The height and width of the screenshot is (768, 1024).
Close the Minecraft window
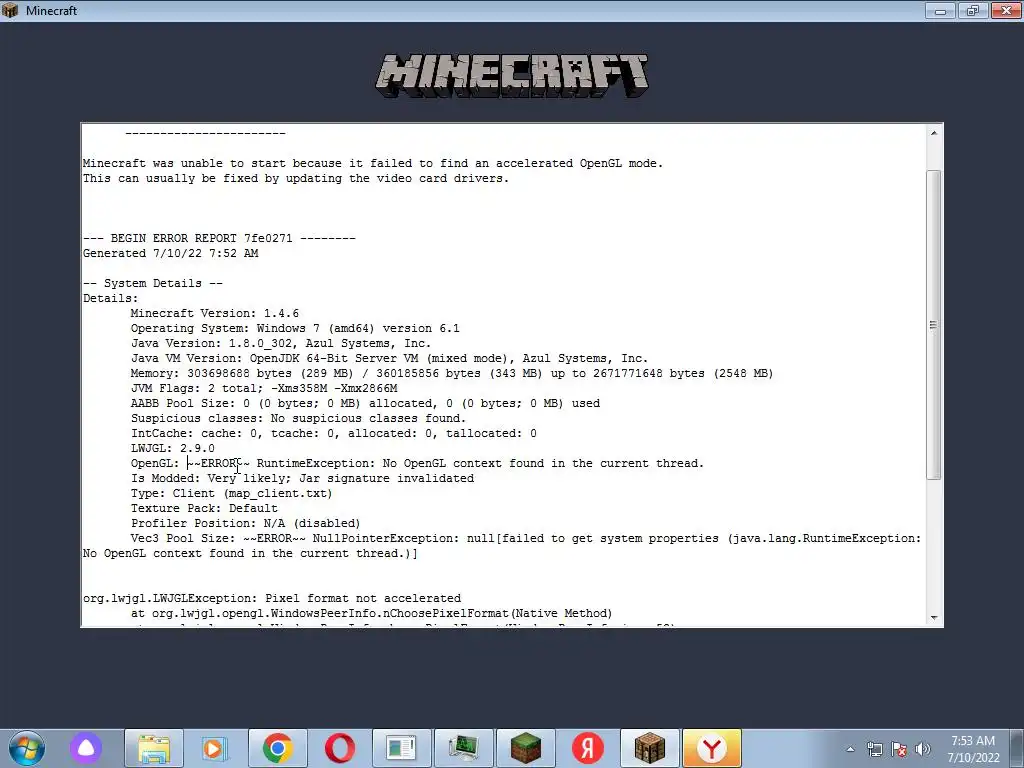pos(1006,10)
